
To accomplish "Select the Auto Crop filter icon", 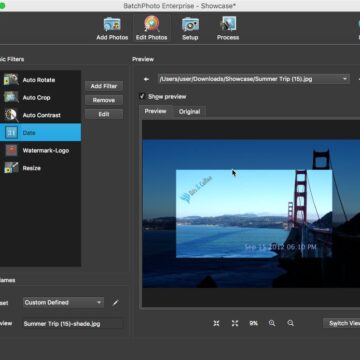I will [x=11, y=97].
